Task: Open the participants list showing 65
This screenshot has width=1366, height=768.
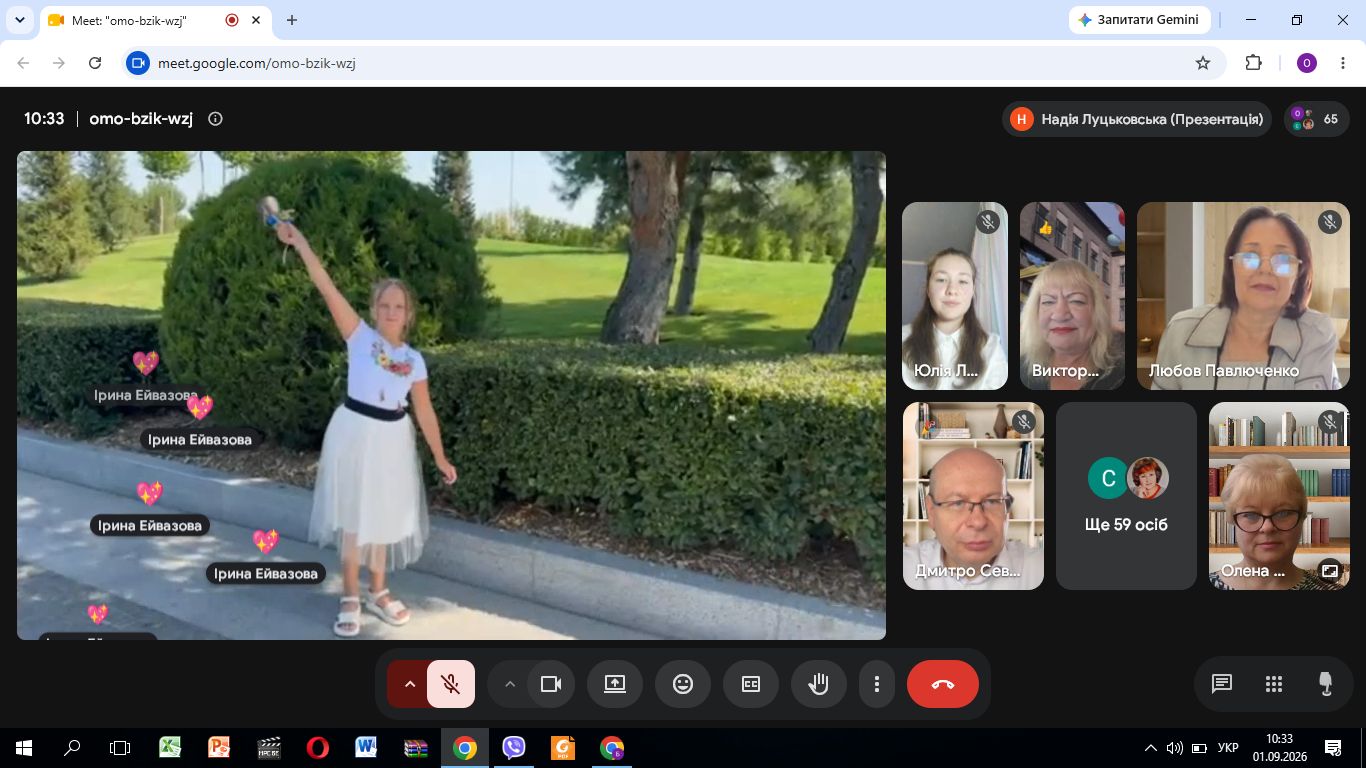Action: tap(1316, 119)
